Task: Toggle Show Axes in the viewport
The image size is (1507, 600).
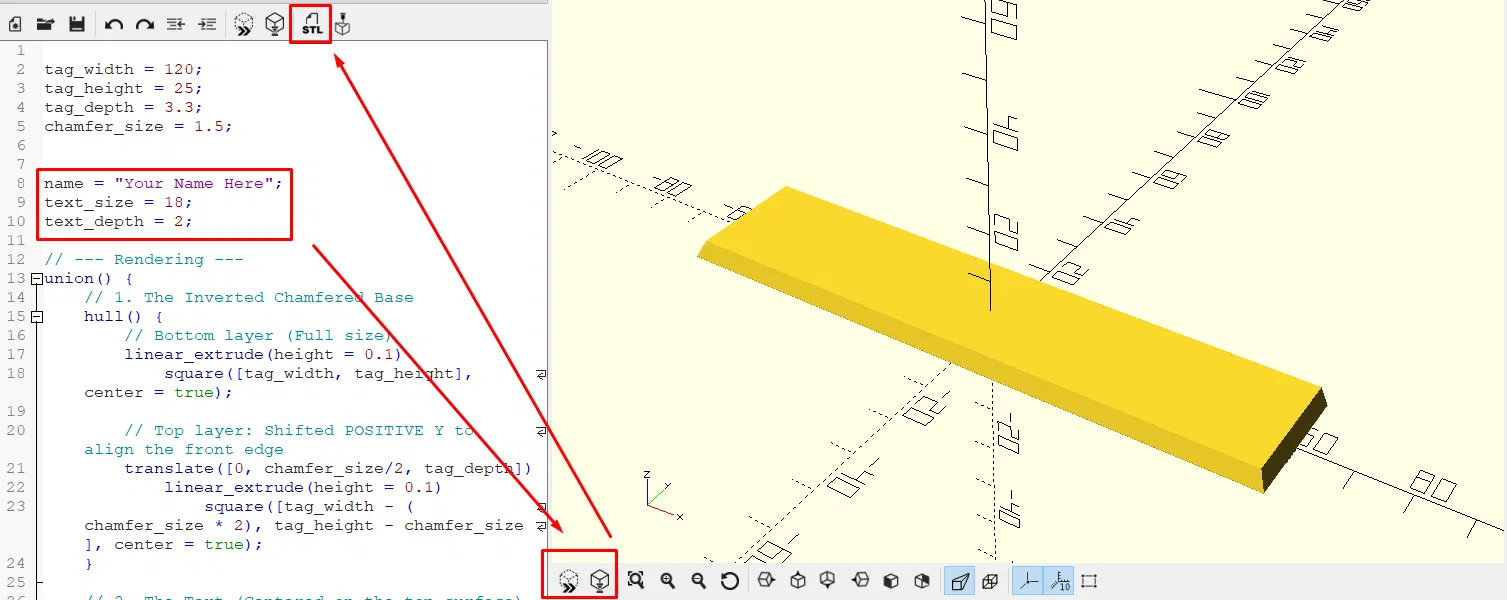Action: [x=1027, y=581]
